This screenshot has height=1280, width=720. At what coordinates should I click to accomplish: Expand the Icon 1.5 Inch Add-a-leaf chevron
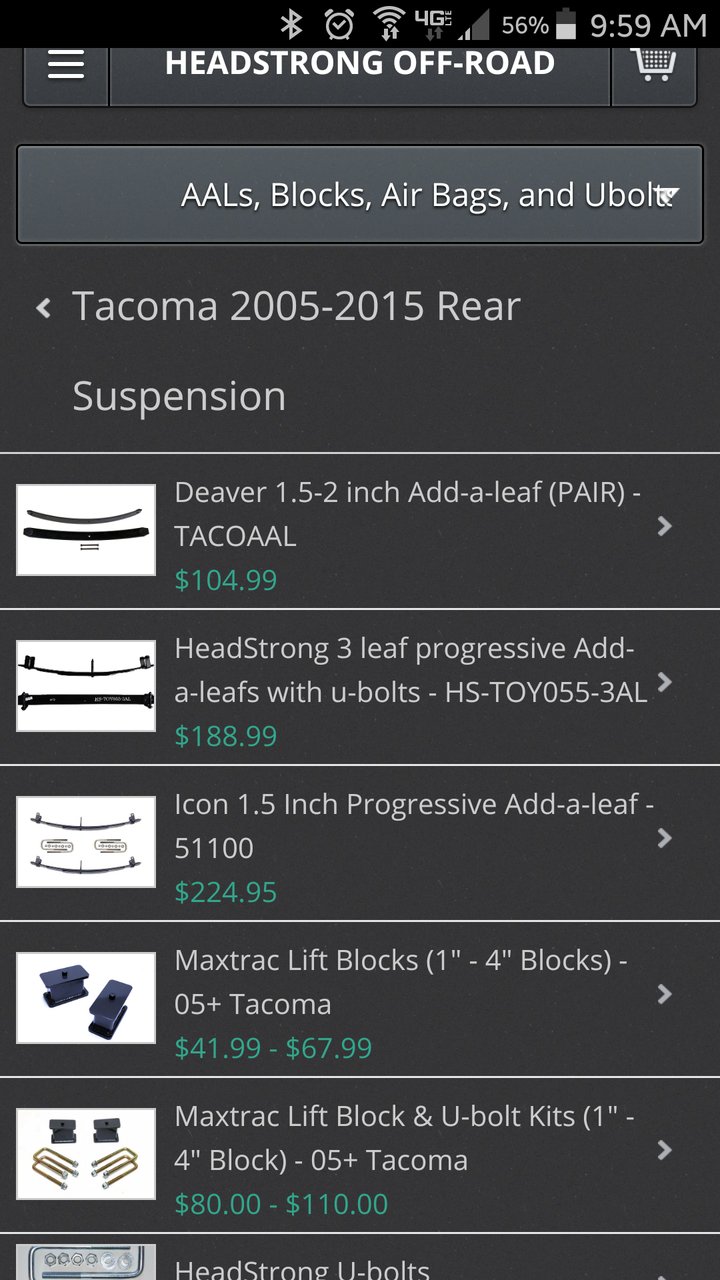665,838
